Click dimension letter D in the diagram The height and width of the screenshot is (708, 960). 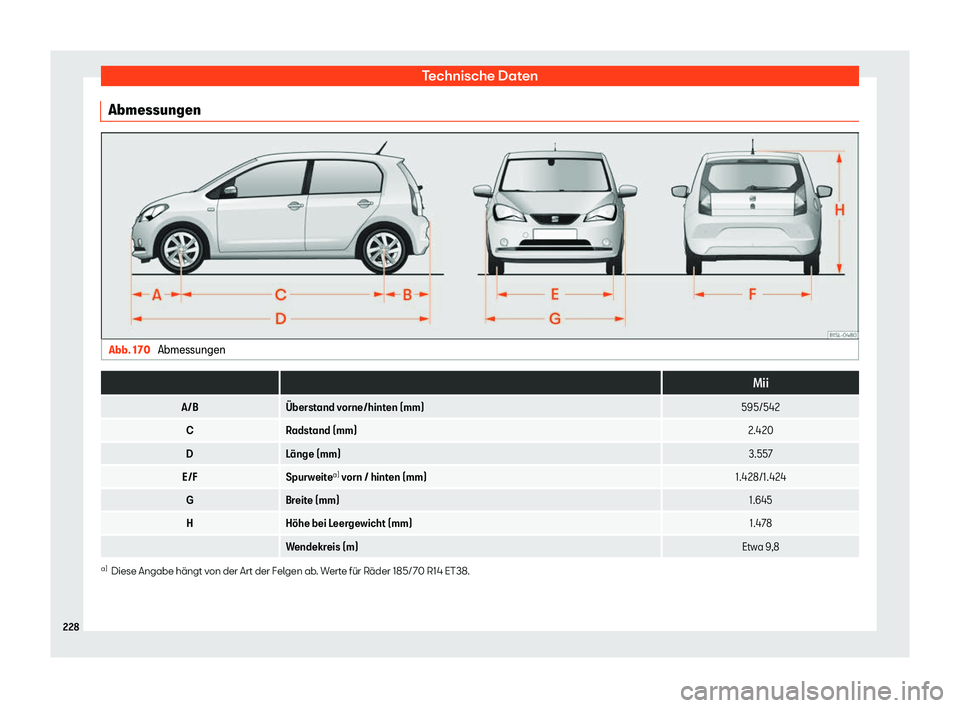tap(281, 319)
